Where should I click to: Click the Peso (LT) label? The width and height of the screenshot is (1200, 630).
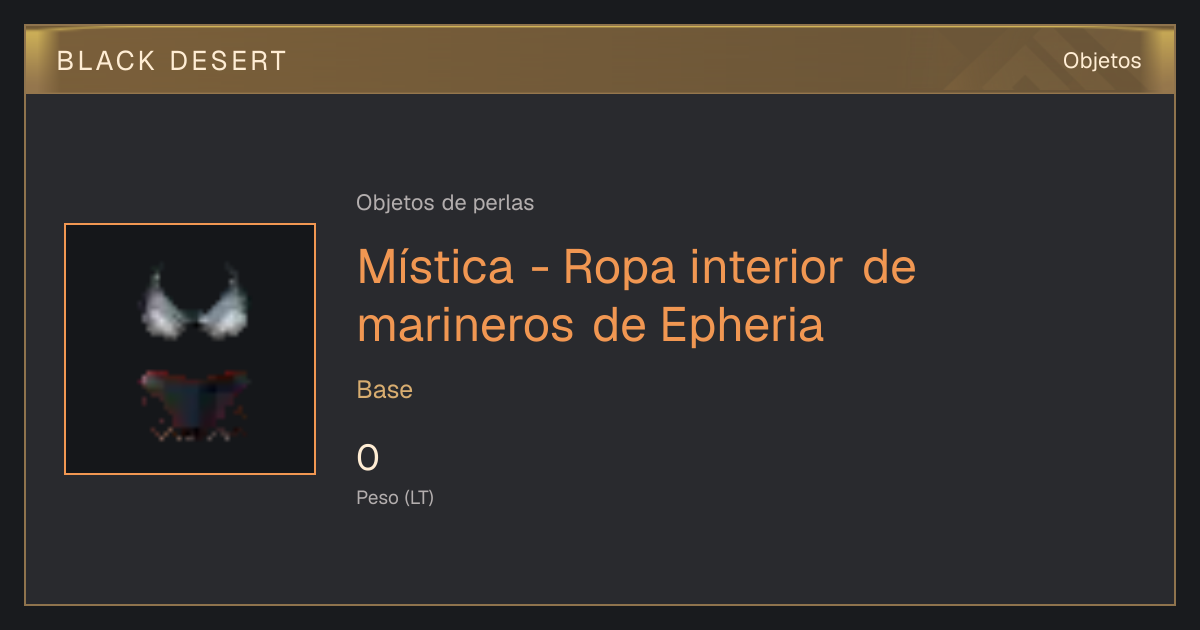[395, 497]
